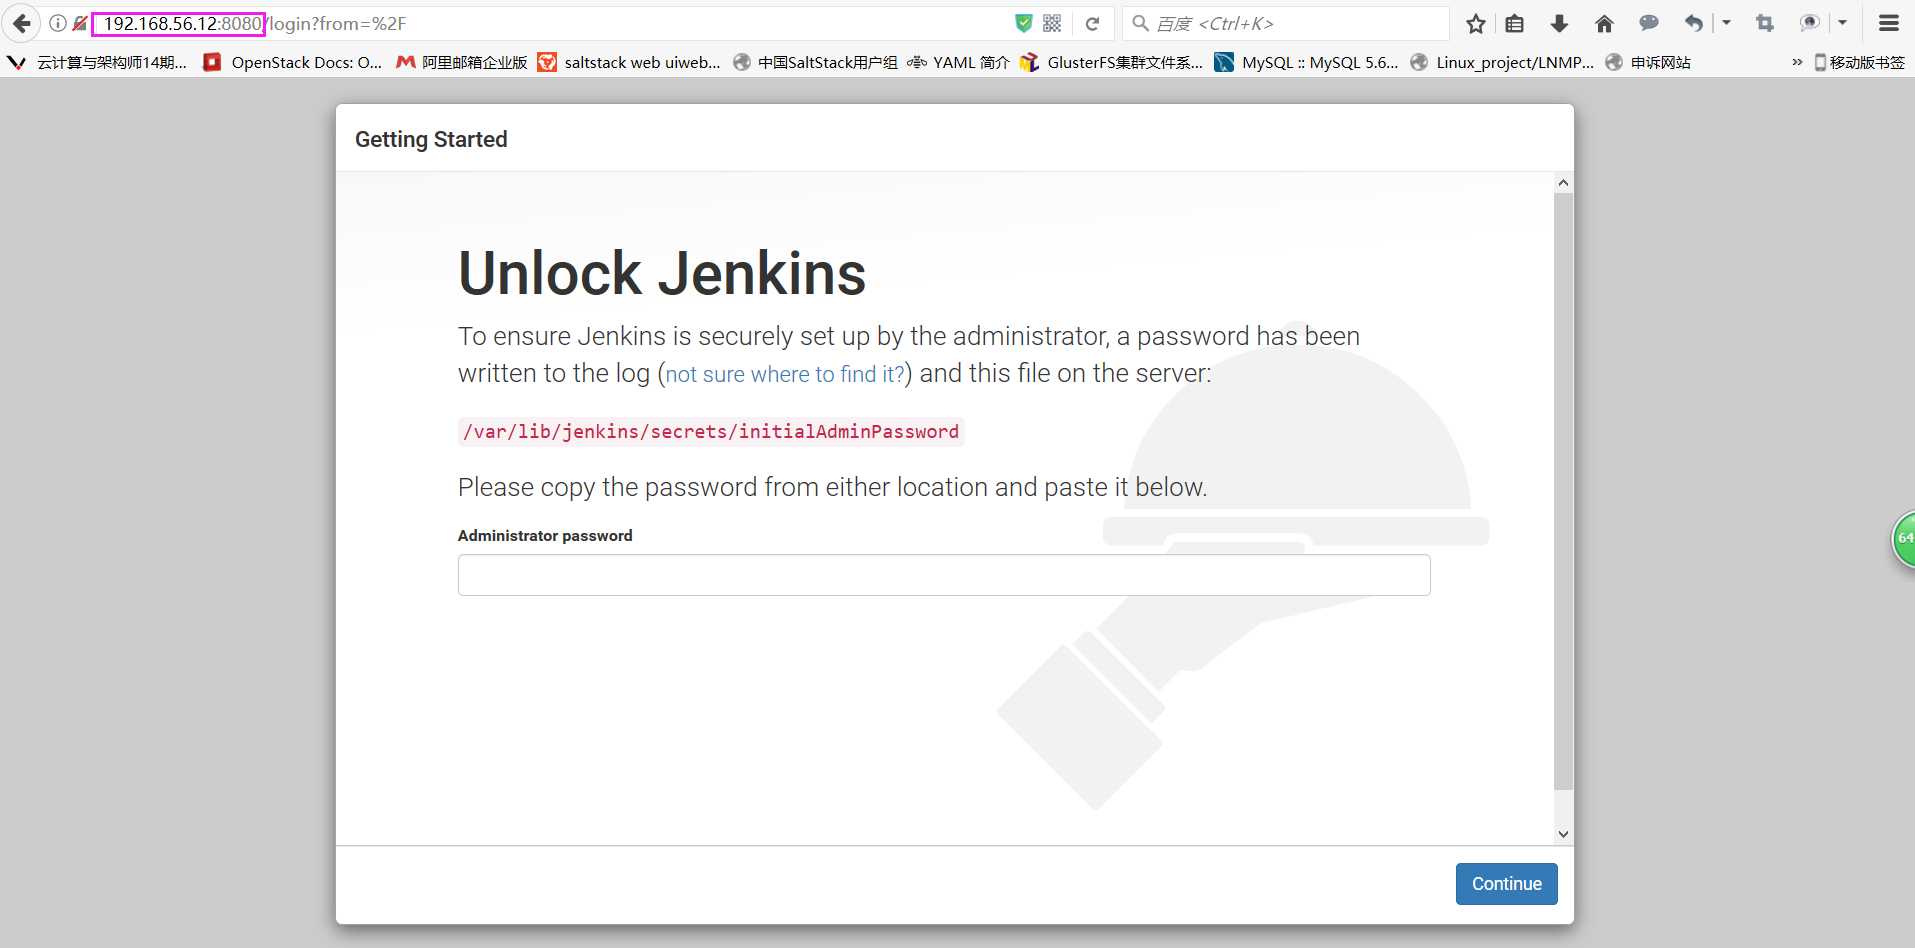Open bookmark 云计算与架构师14期

click(97, 62)
